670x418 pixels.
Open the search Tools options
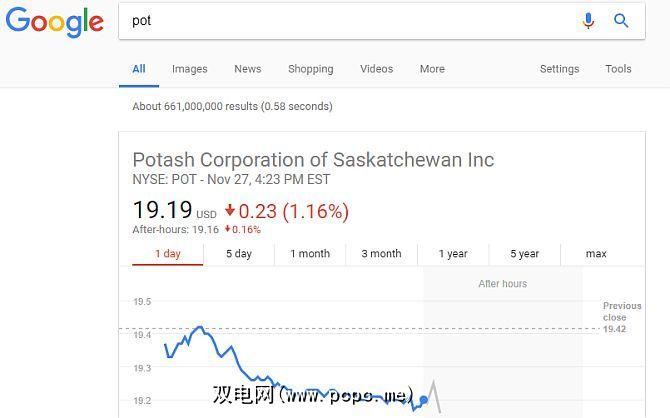(618, 69)
